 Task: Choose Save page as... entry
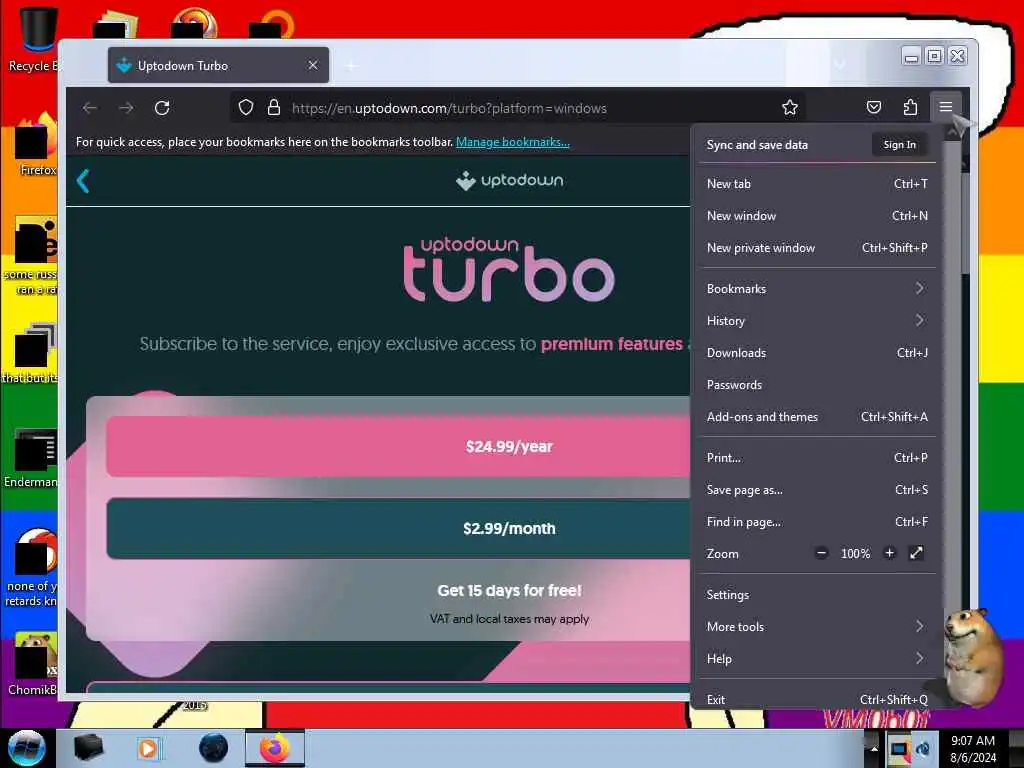[817, 490]
